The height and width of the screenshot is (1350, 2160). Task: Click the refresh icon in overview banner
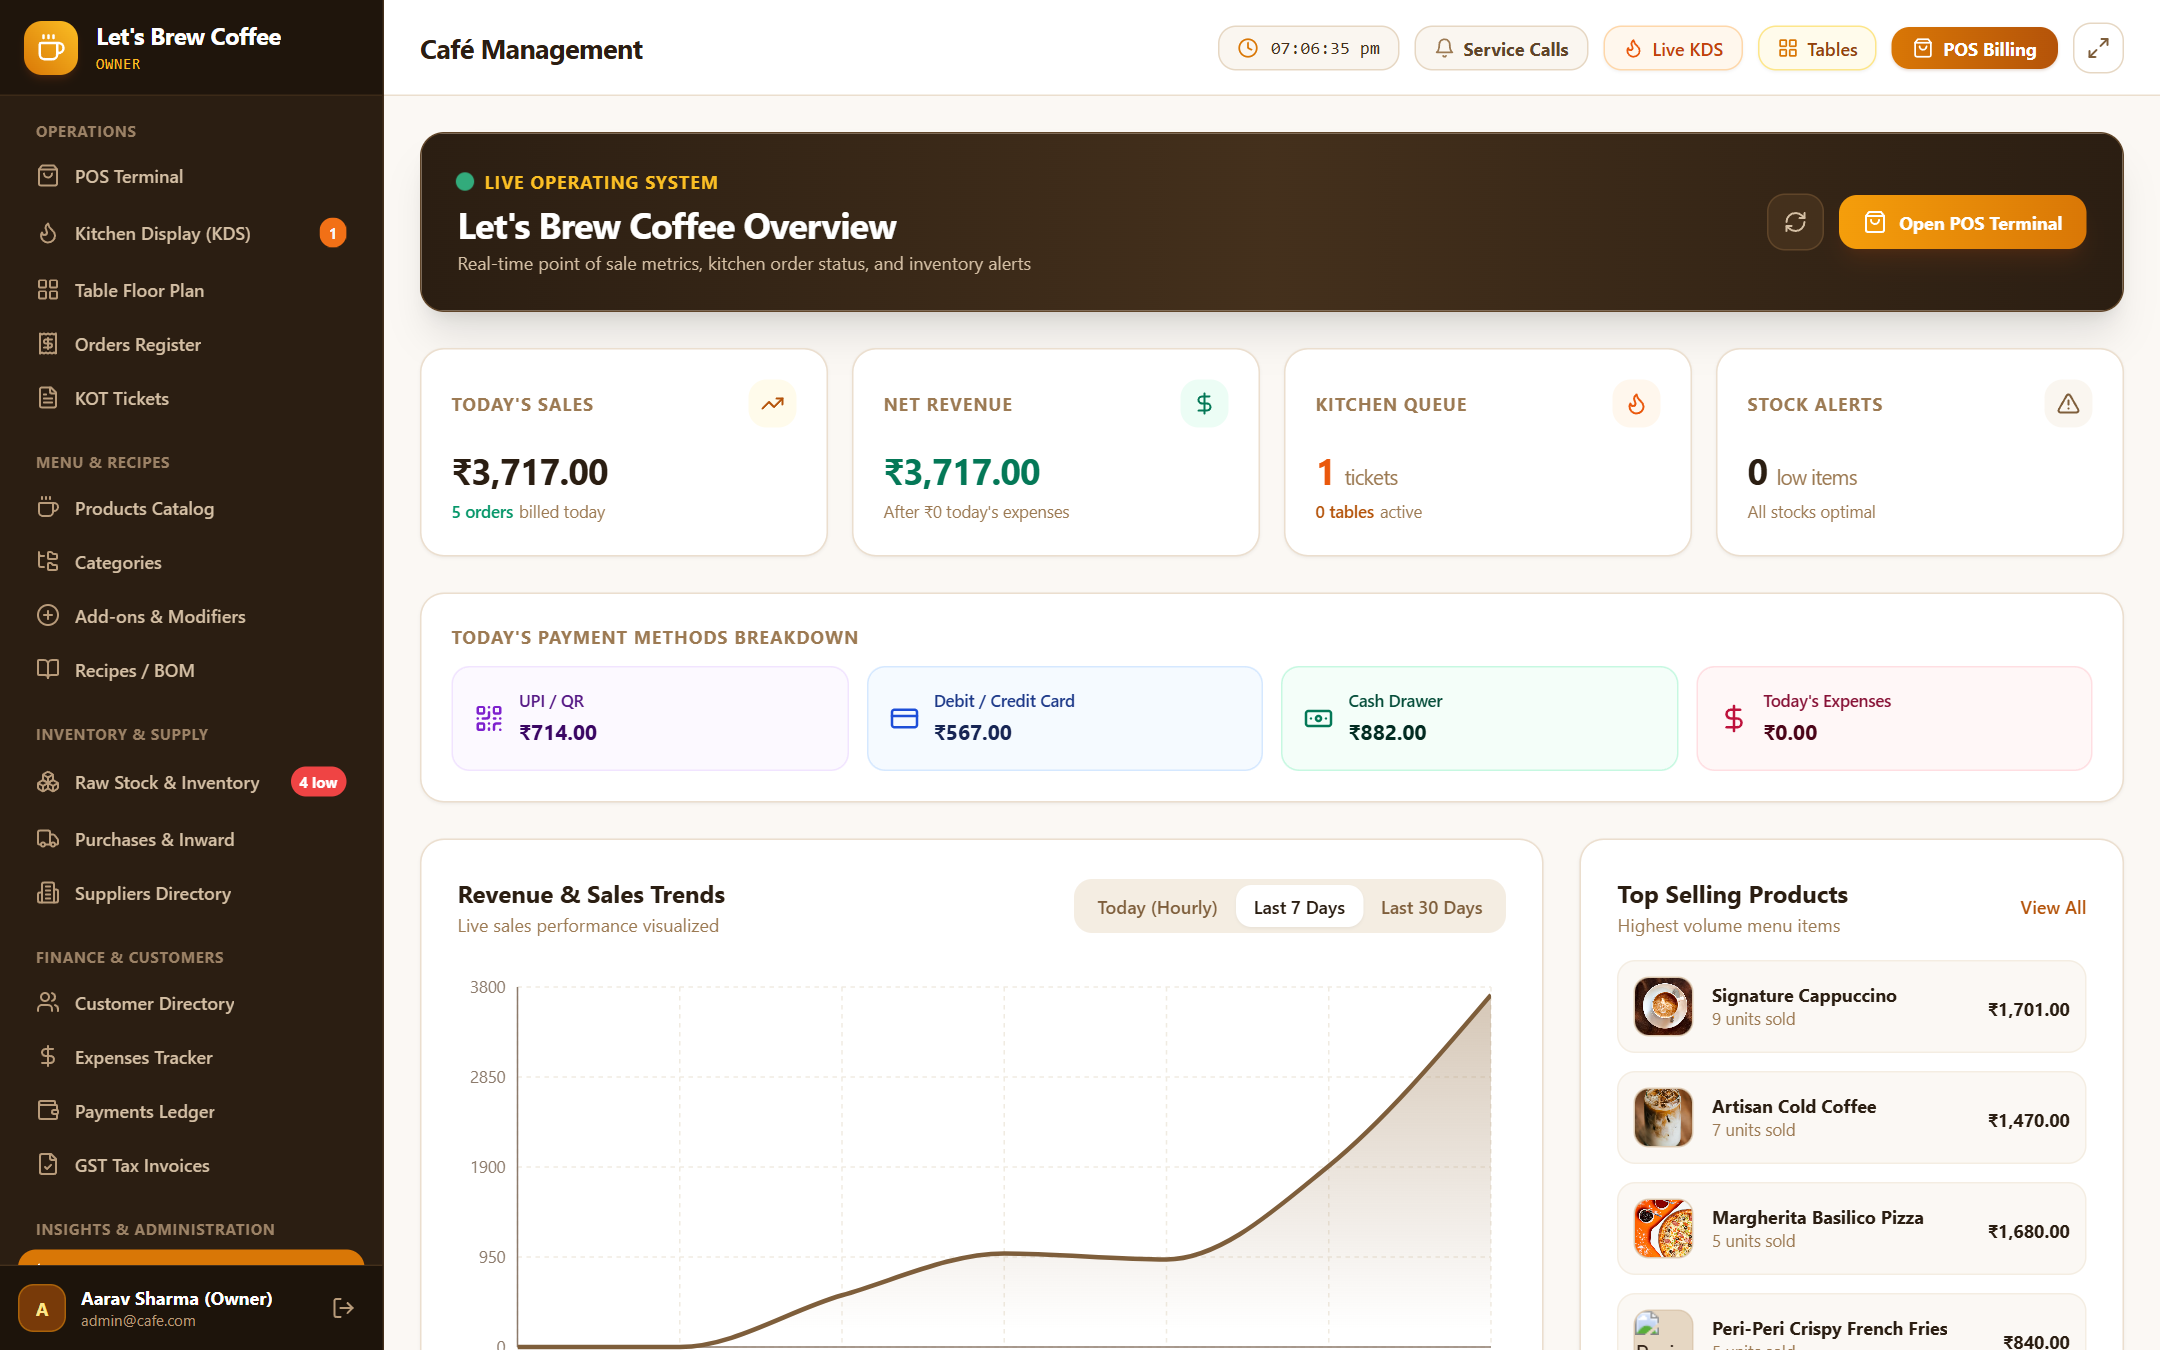point(1795,222)
